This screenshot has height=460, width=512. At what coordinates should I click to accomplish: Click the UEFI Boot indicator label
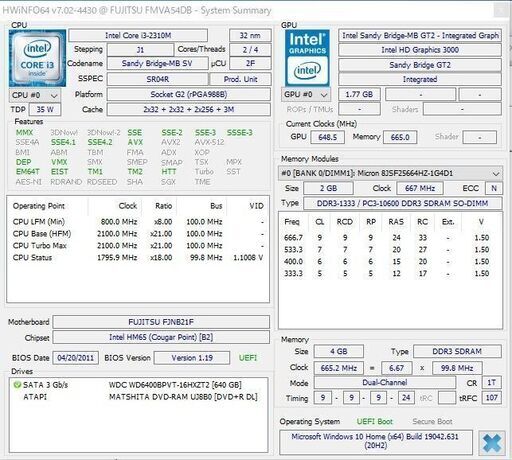tap(375, 422)
